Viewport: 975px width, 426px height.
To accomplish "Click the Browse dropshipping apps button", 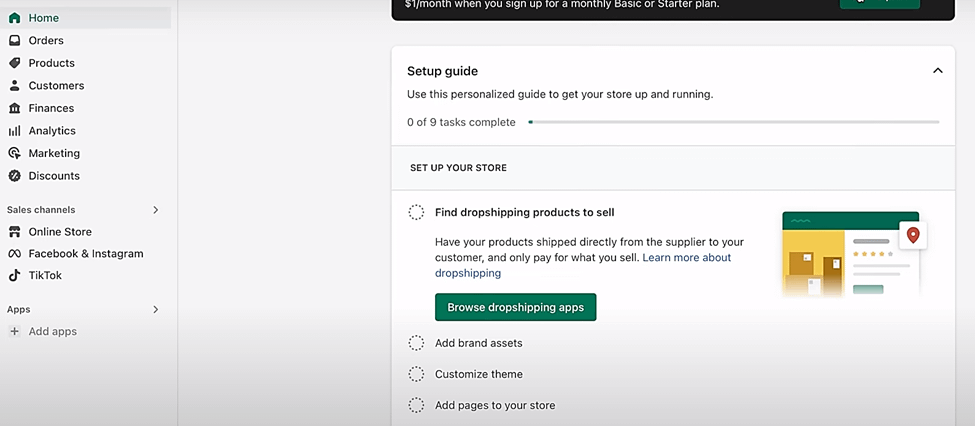I will 515,307.
